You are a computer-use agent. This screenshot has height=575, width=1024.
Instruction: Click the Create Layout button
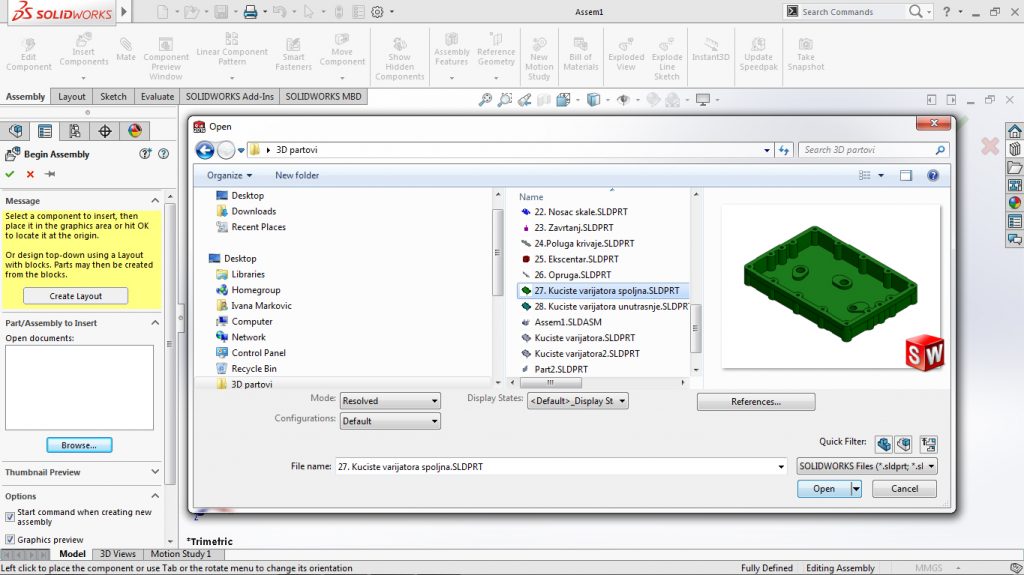[76, 296]
